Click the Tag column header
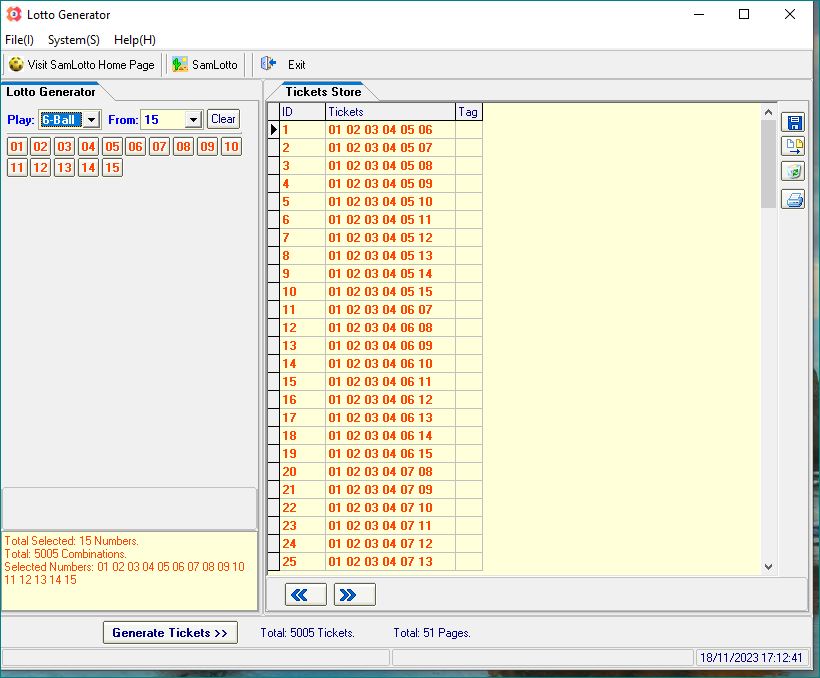 (469, 111)
